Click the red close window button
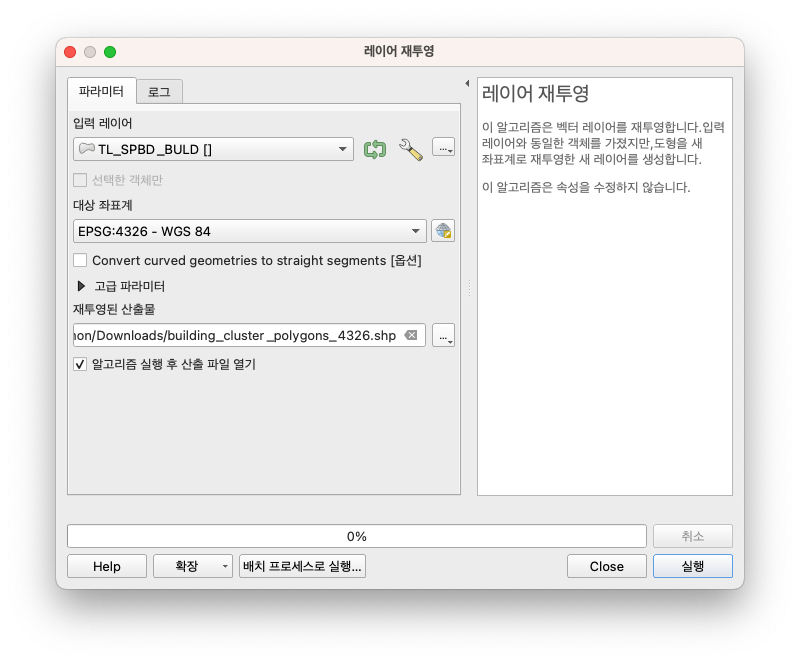 [x=70, y=52]
